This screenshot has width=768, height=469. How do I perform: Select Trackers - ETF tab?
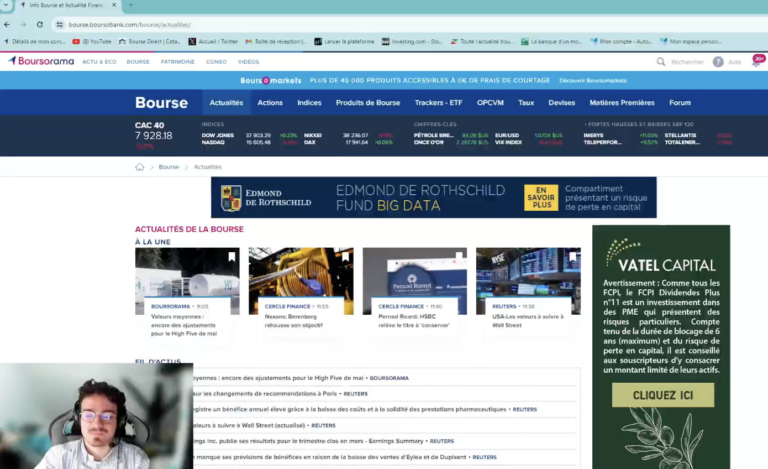click(438, 103)
